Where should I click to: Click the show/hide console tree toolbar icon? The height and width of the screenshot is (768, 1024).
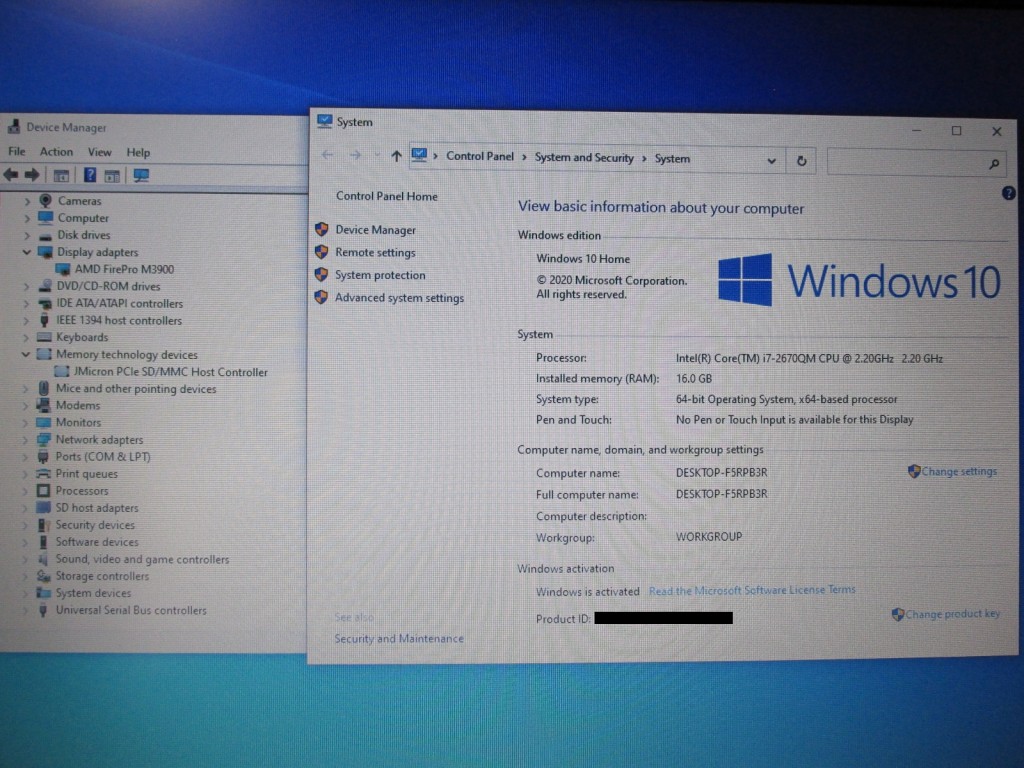pos(61,175)
